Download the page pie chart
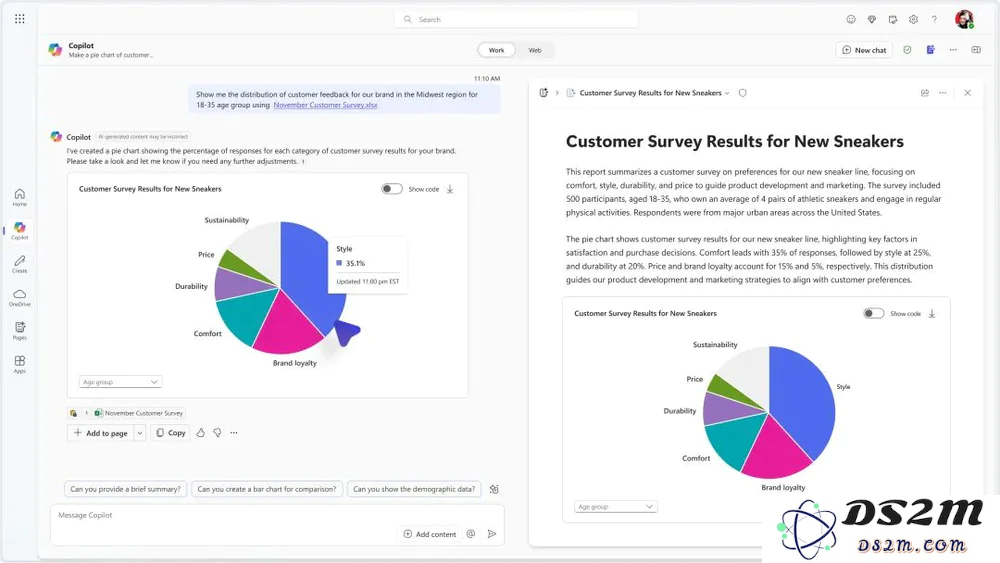 point(932,314)
